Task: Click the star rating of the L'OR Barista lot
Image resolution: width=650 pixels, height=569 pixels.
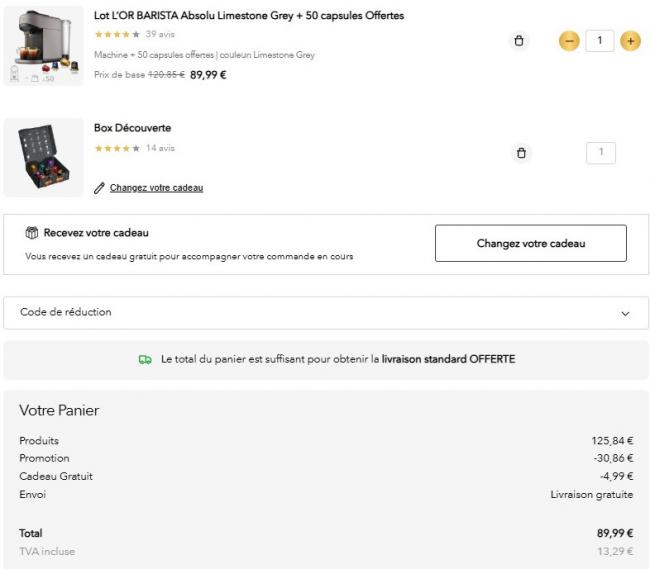Action: (116, 35)
